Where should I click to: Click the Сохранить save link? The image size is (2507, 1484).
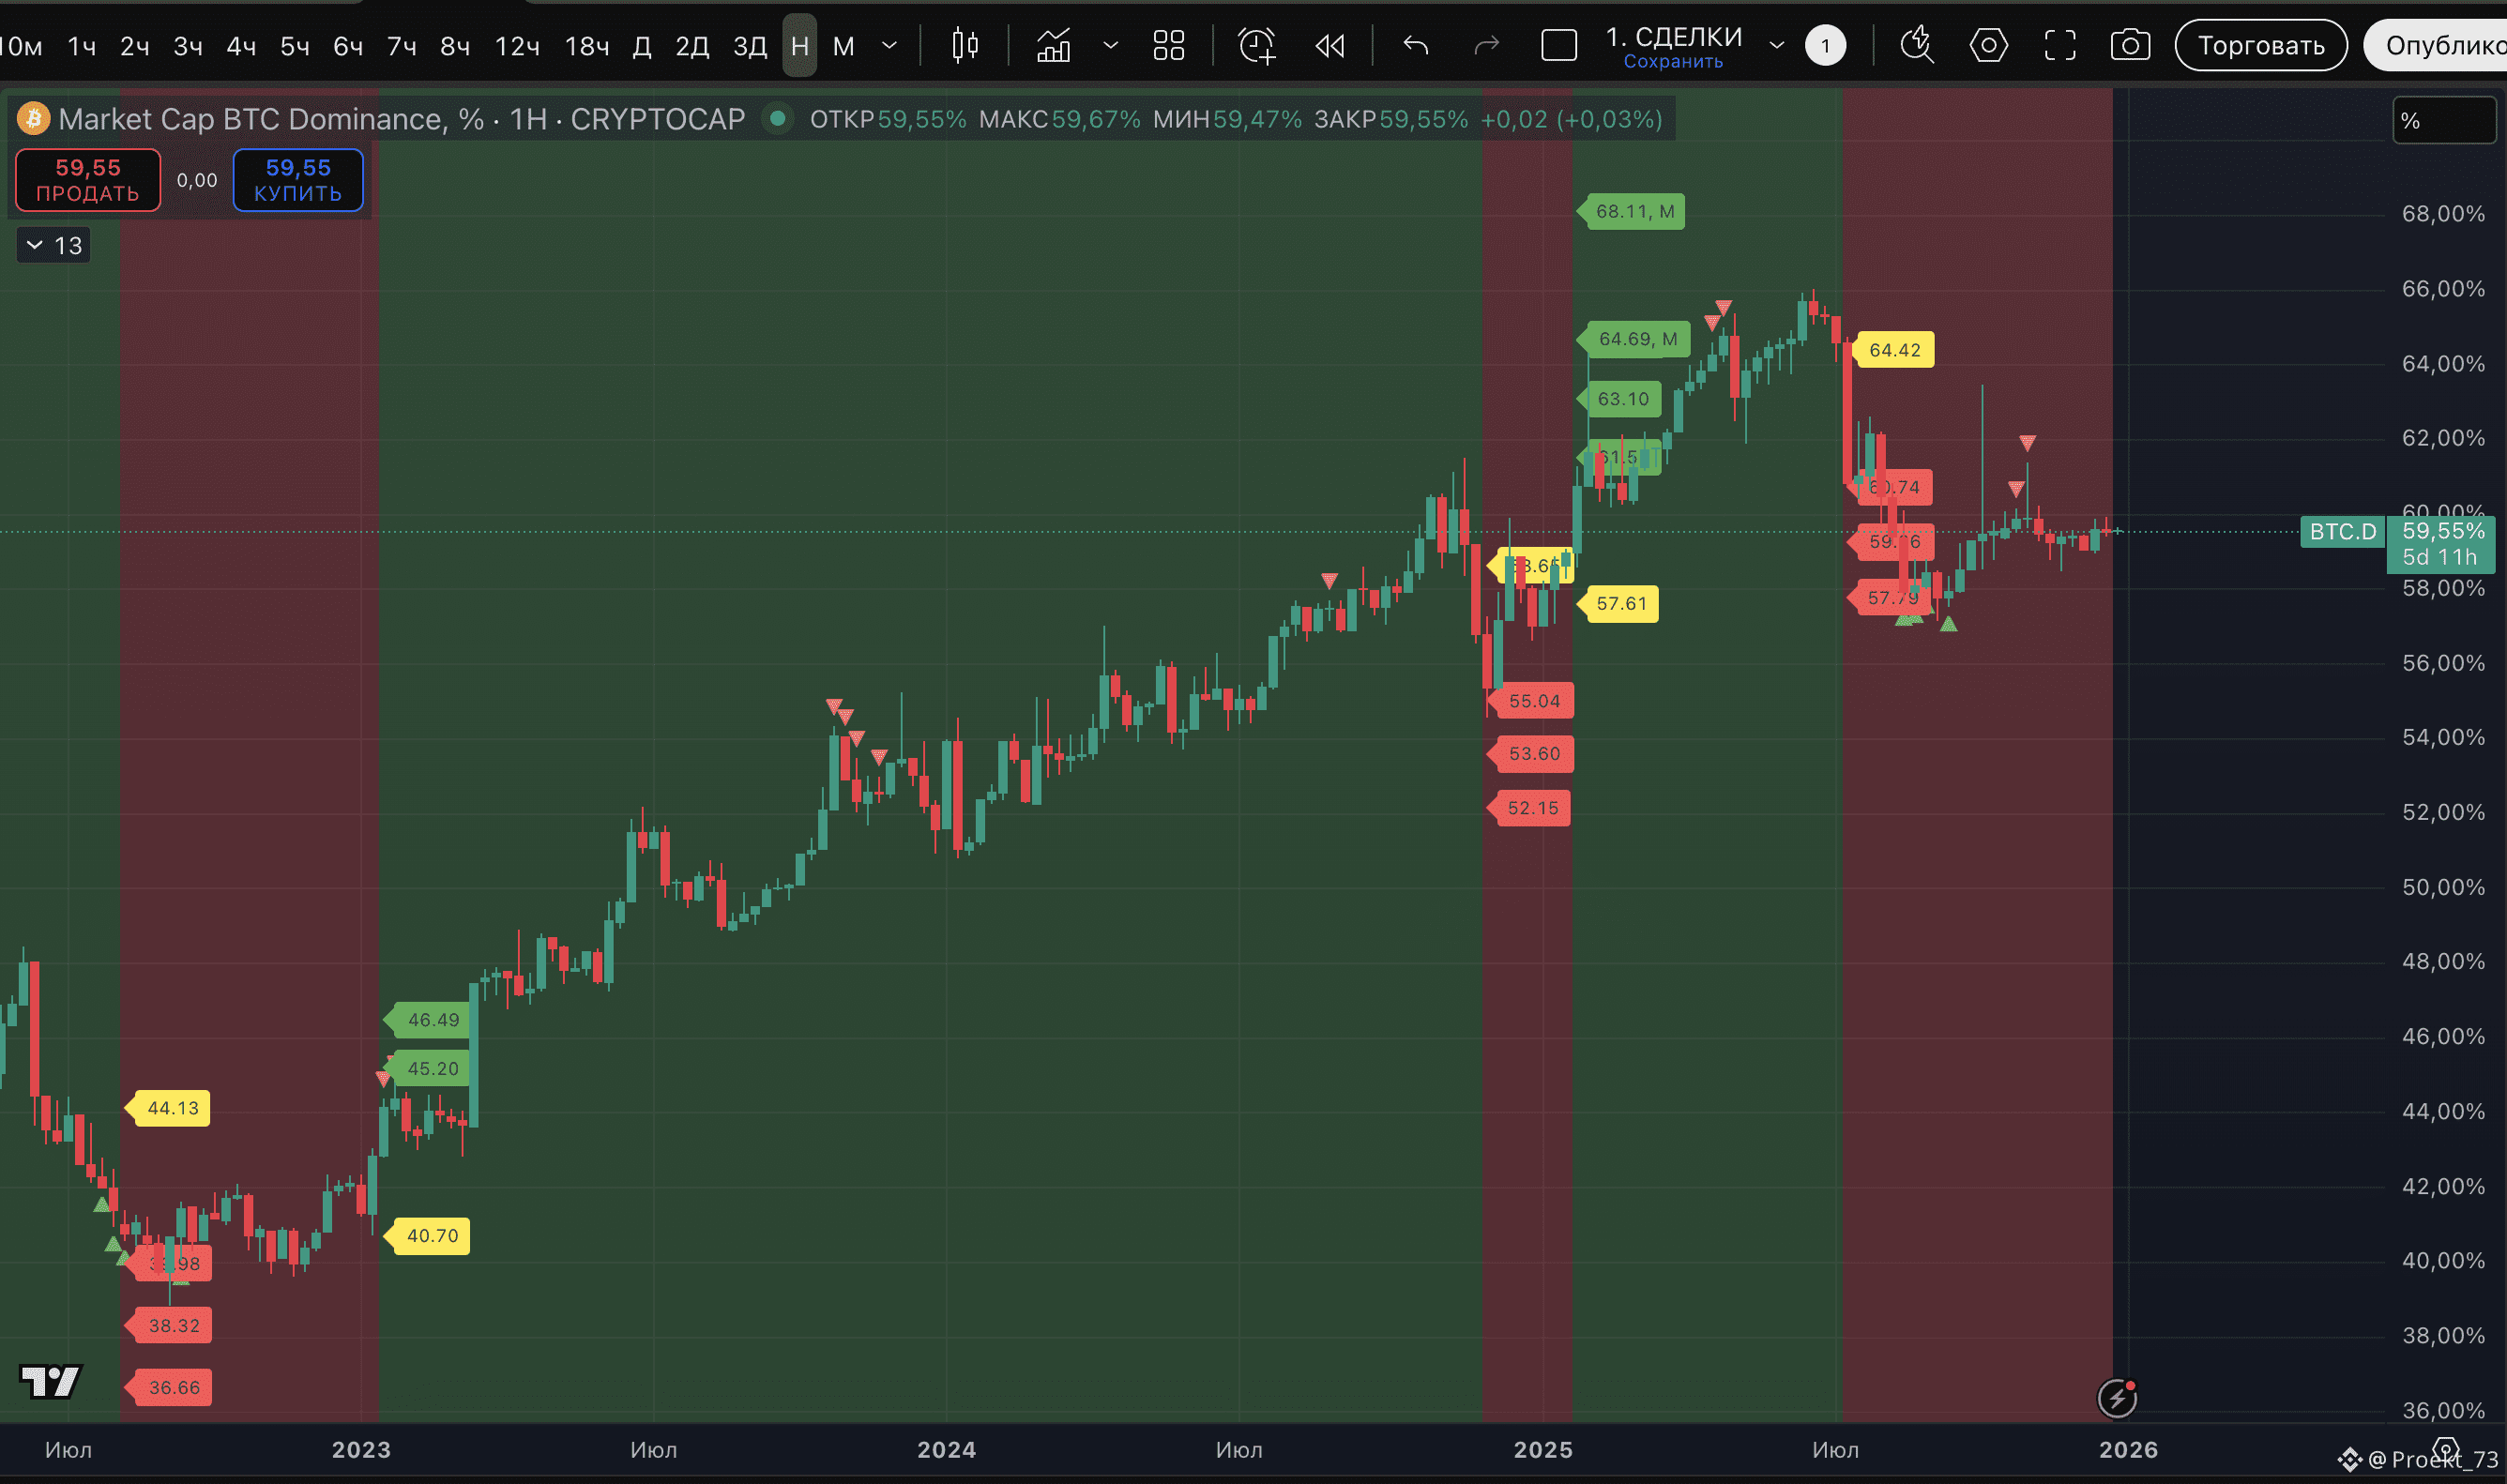(1673, 62)
